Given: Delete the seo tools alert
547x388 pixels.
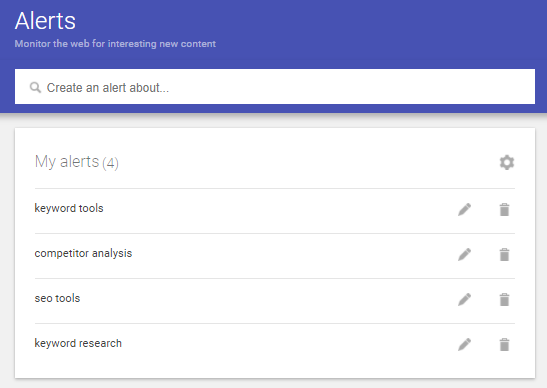Looking at the screenshot, I should click(504, 299).
